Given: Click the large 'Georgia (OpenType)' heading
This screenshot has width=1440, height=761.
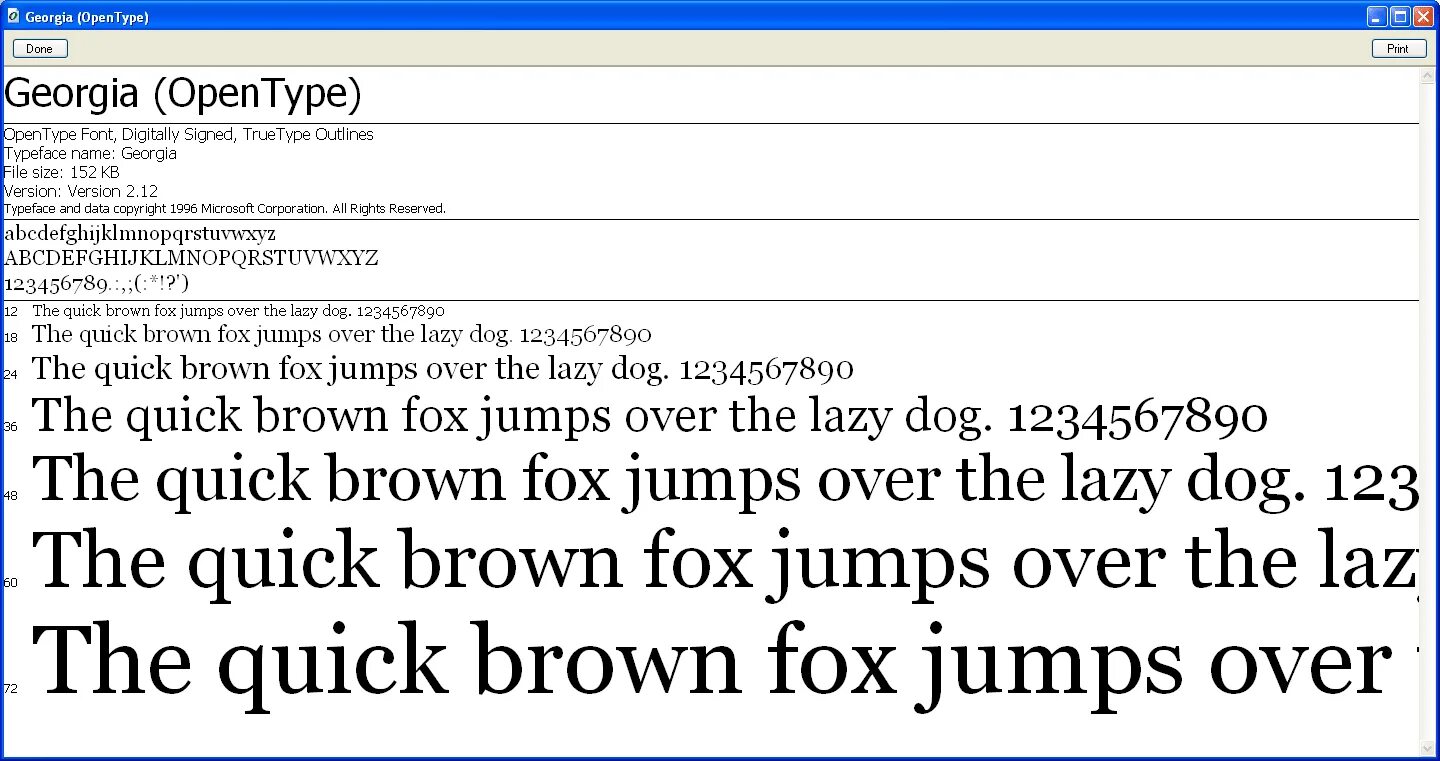Looking at the screenshot, I should [x=183, y=95].
